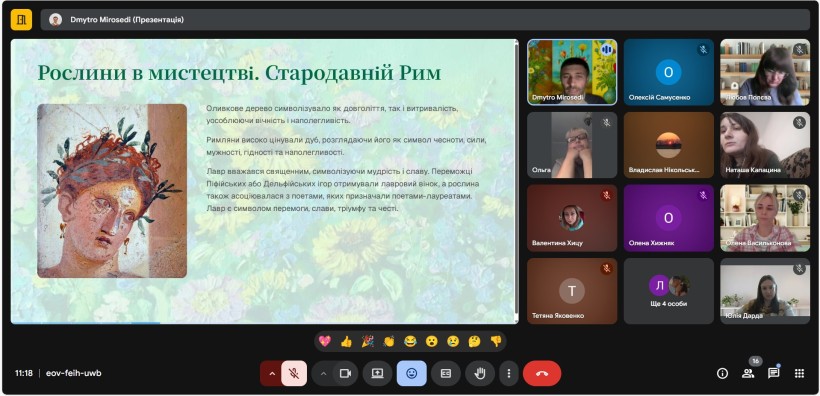Image resolution: width=820 pixels, height=396 pixels.
Task: Select Dmytro Mirosedi video tile
Action: [572, 72]
